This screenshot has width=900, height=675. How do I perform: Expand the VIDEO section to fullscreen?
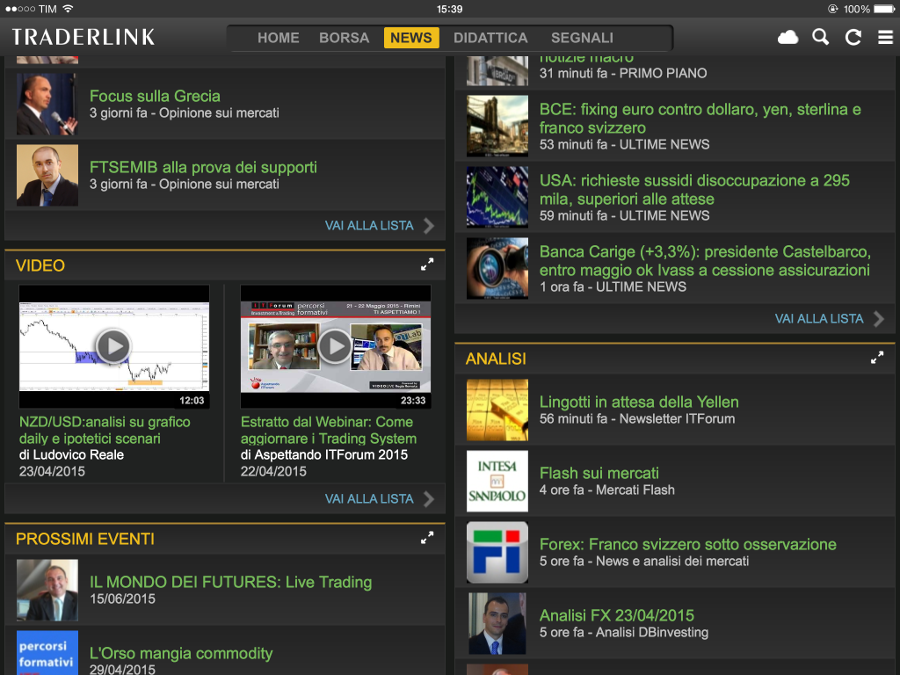[x=427, y=265]
